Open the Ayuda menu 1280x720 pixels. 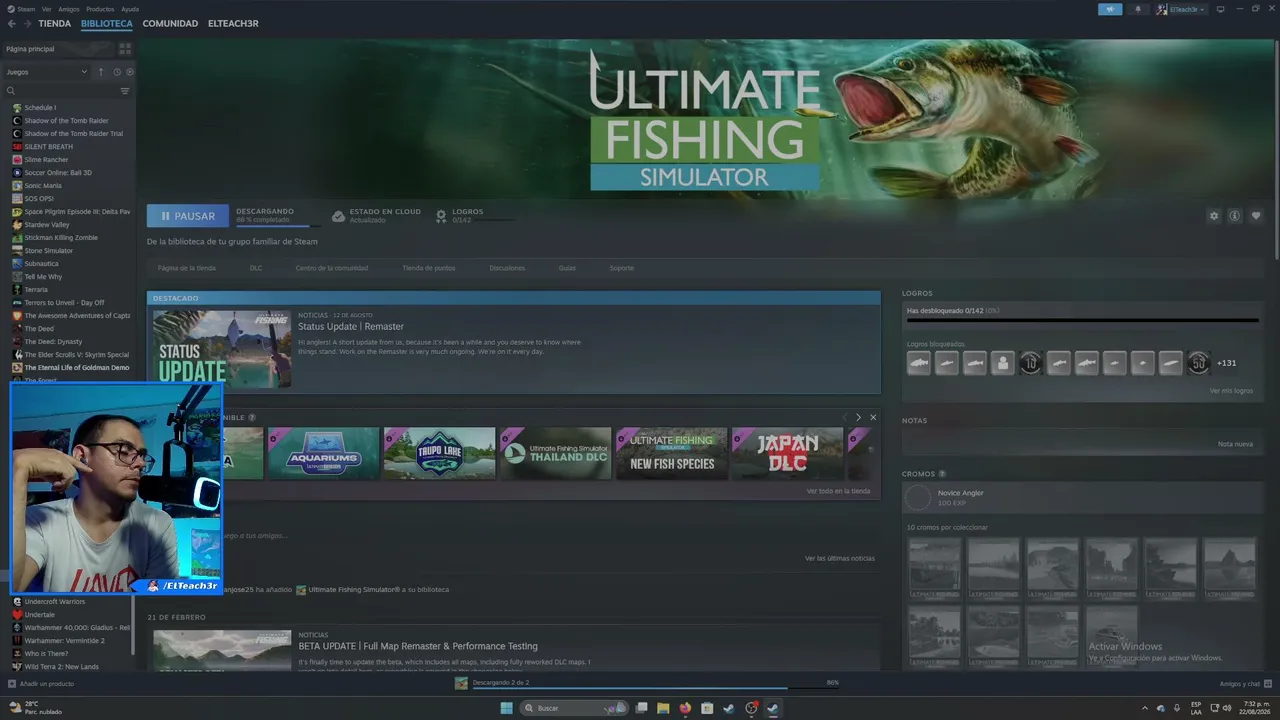point(130,9)
